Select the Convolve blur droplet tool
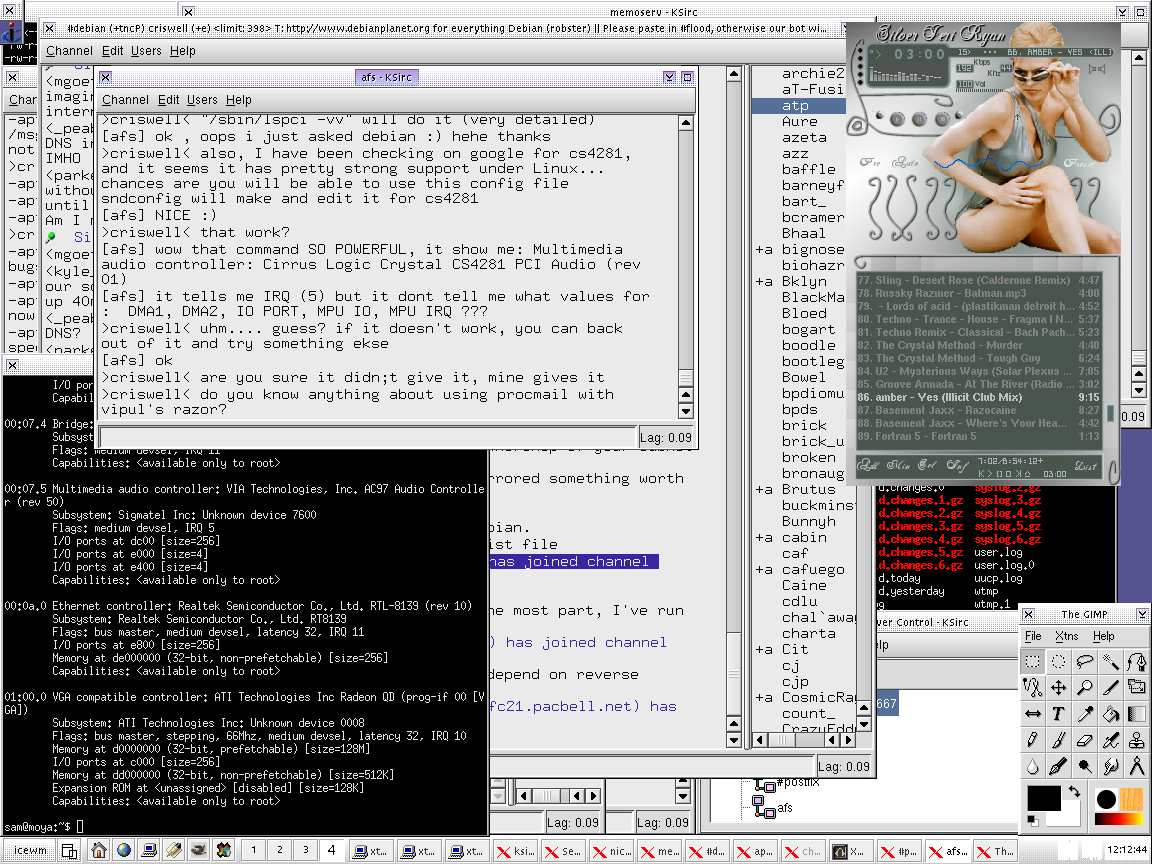Viewport: 1152px width, 864px height. point(1032,766)
